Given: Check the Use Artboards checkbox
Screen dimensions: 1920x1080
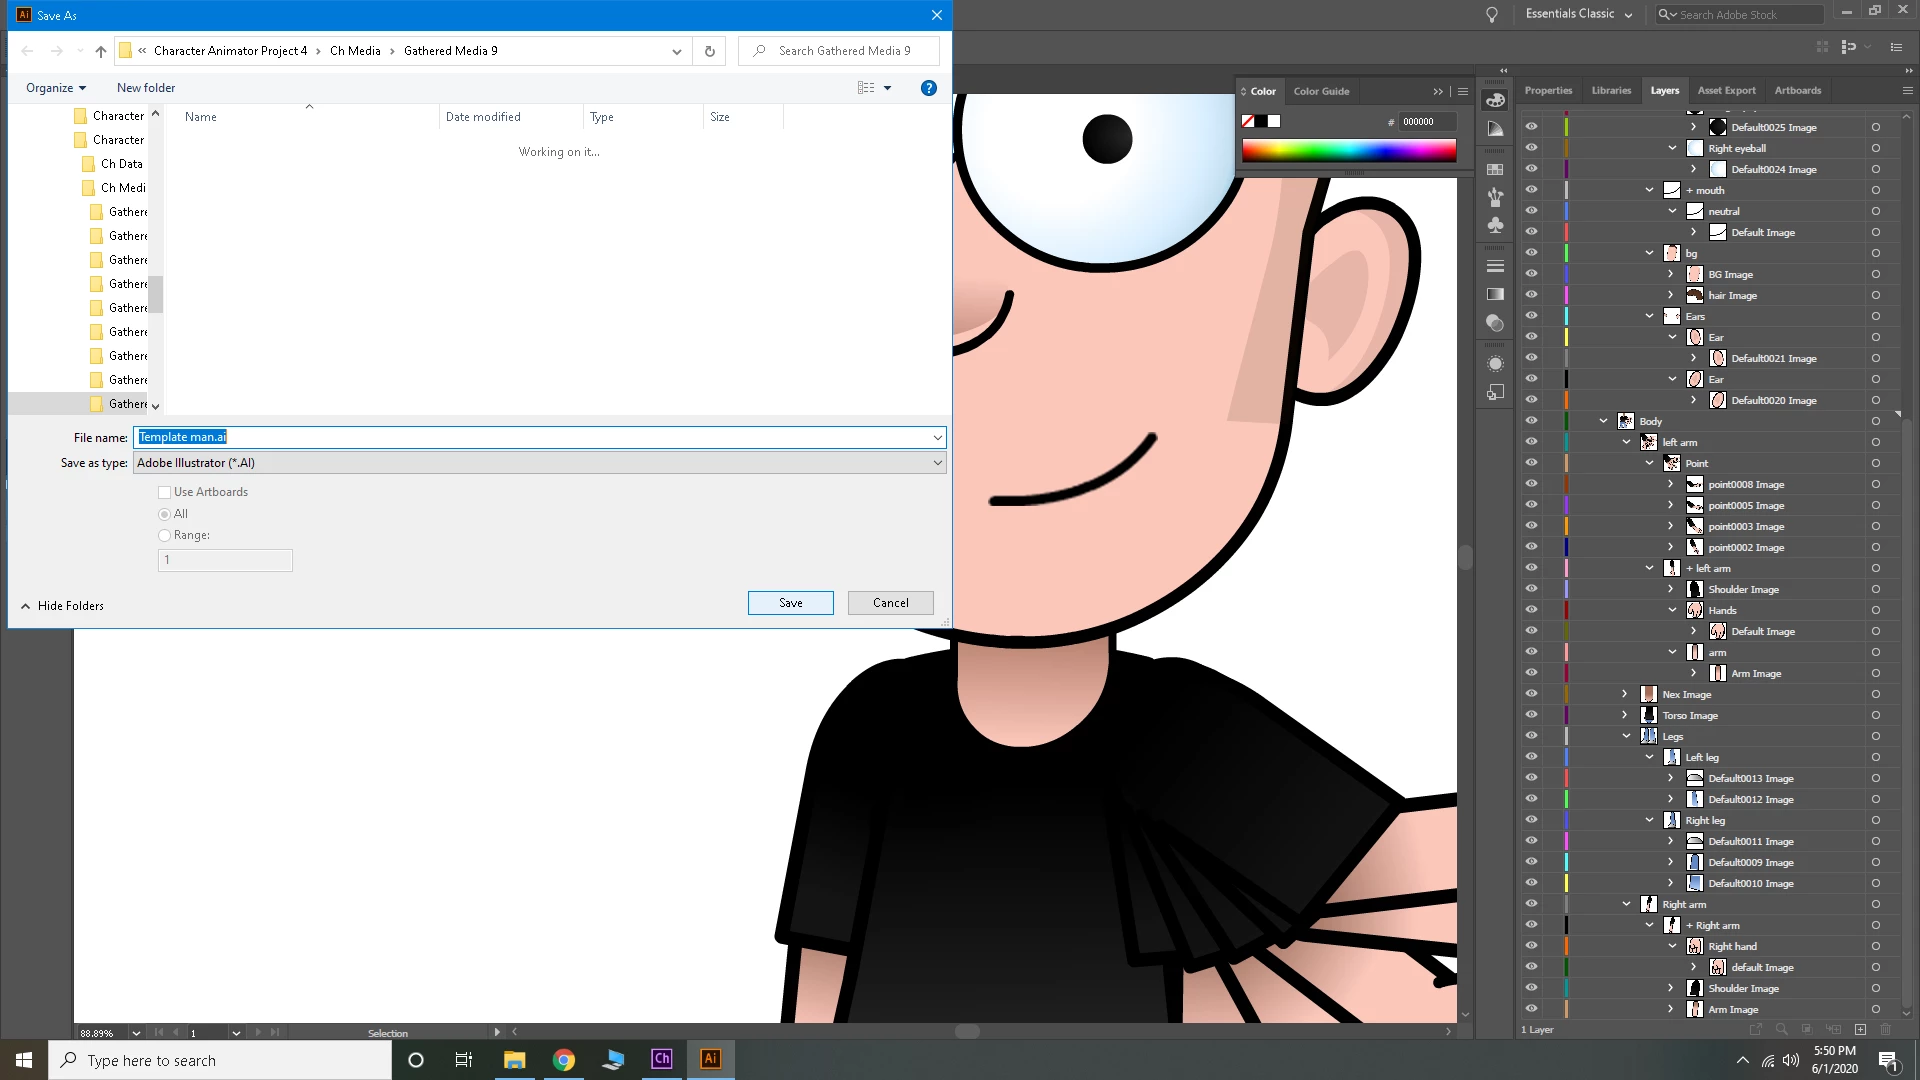Looking at the screenshot, I should pyautogui.click(x=164, y=492).
